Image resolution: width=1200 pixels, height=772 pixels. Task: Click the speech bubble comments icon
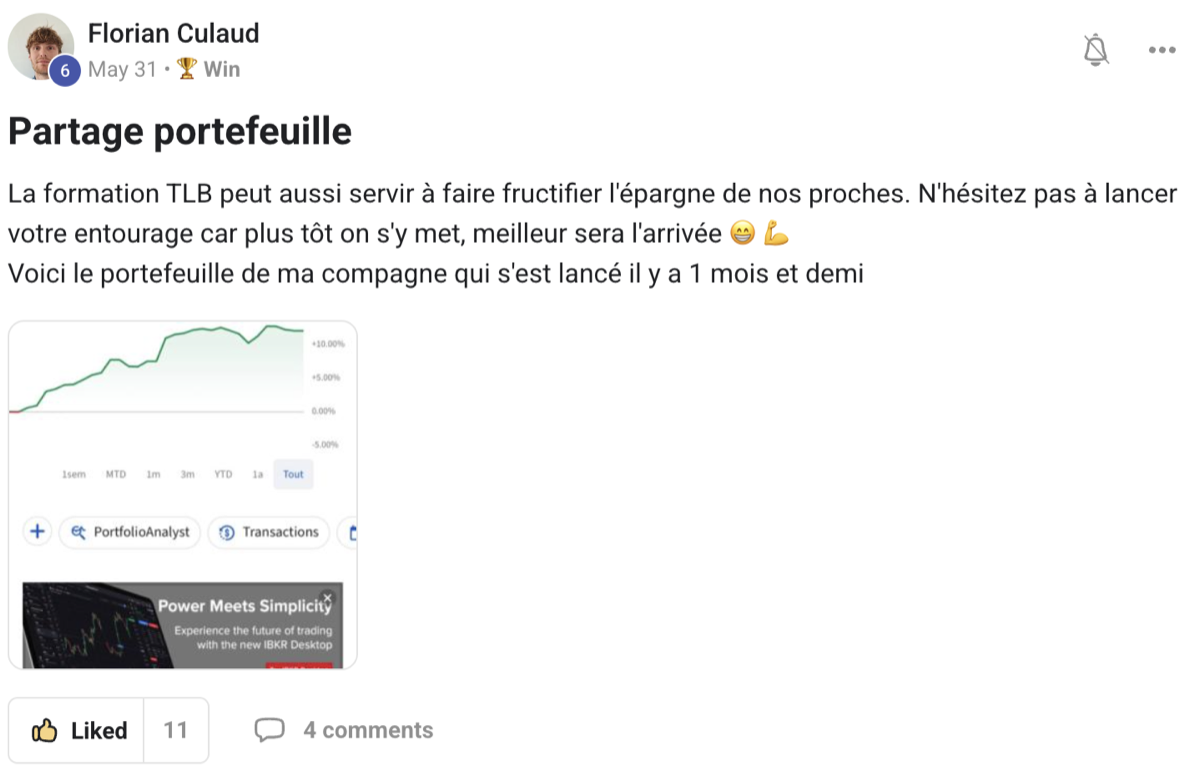coord(270,730)
